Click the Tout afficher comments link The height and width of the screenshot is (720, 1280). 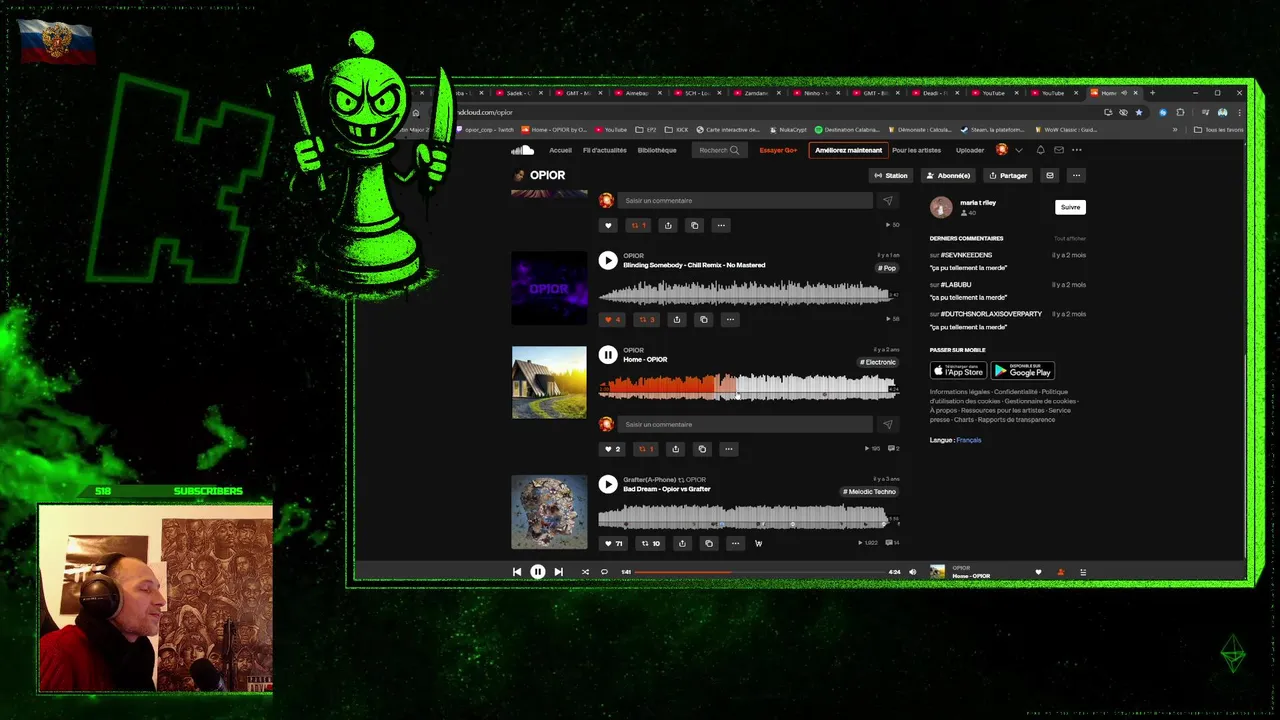(1070, 239)
